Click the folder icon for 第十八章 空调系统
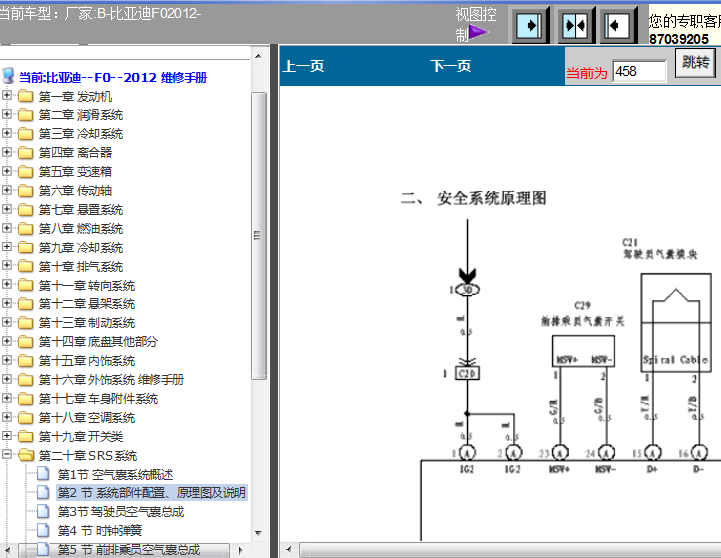721x558 pixels. tap(26, 417)
